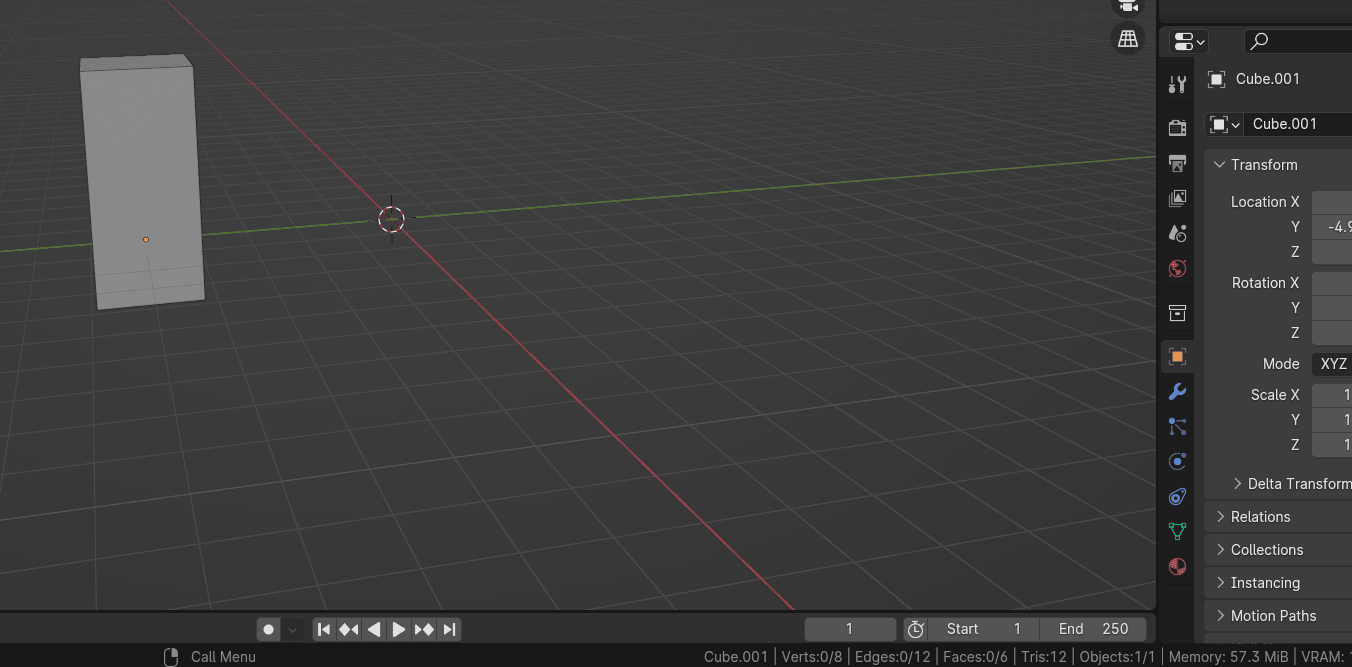The image size is (1352, 667).
Task: Toggle perspective/orthographic grid view button
Action: coord(1128,39)
